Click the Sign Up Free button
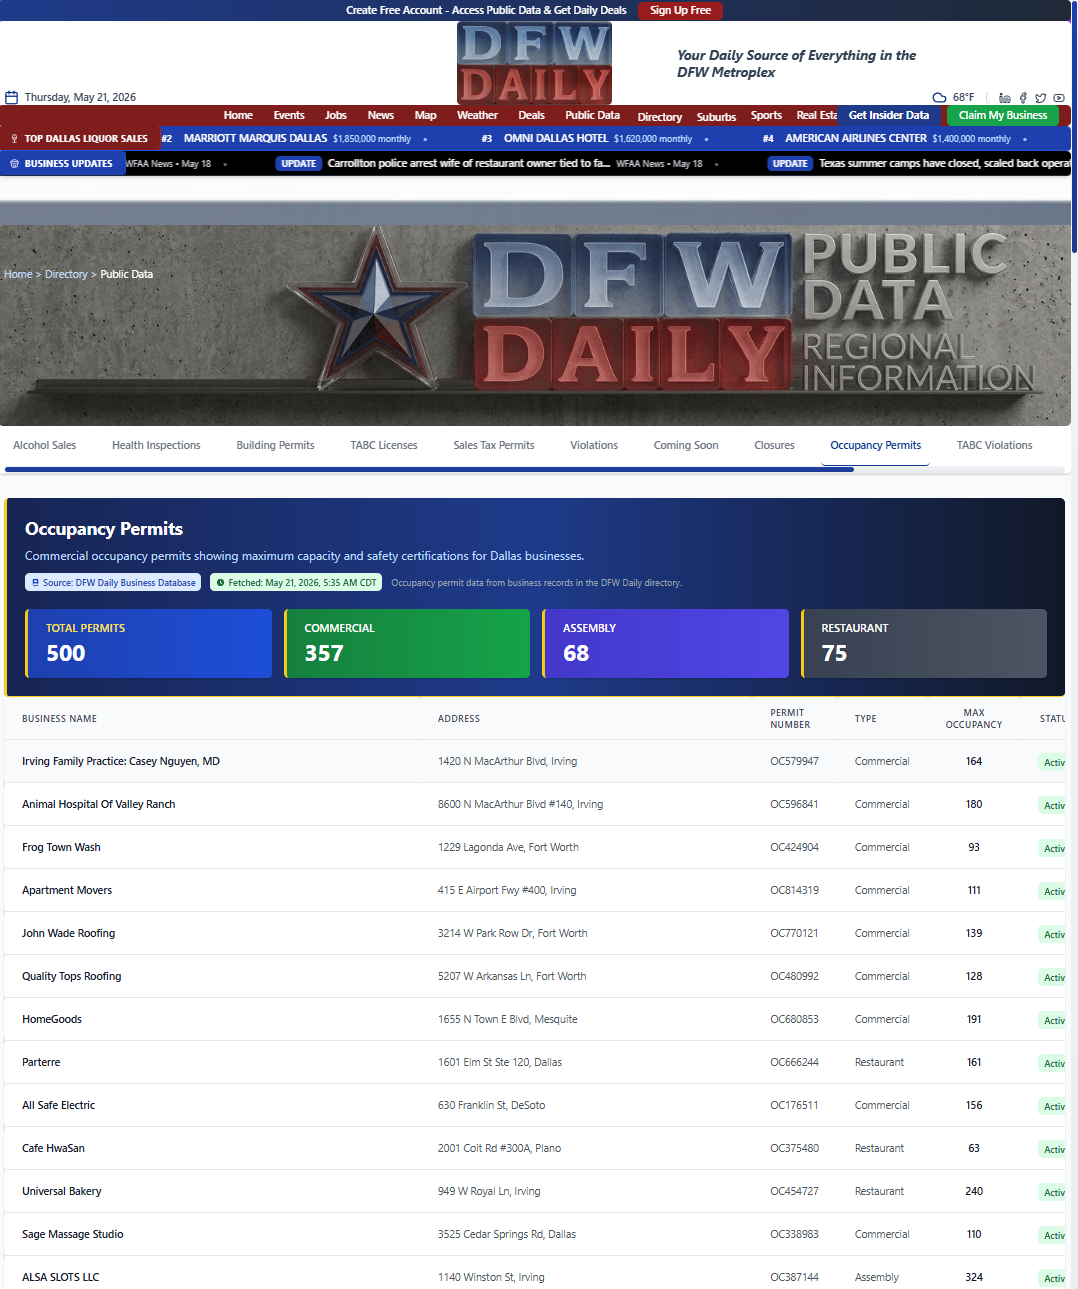This screenshot has width=1078, height=1289. 680,10
